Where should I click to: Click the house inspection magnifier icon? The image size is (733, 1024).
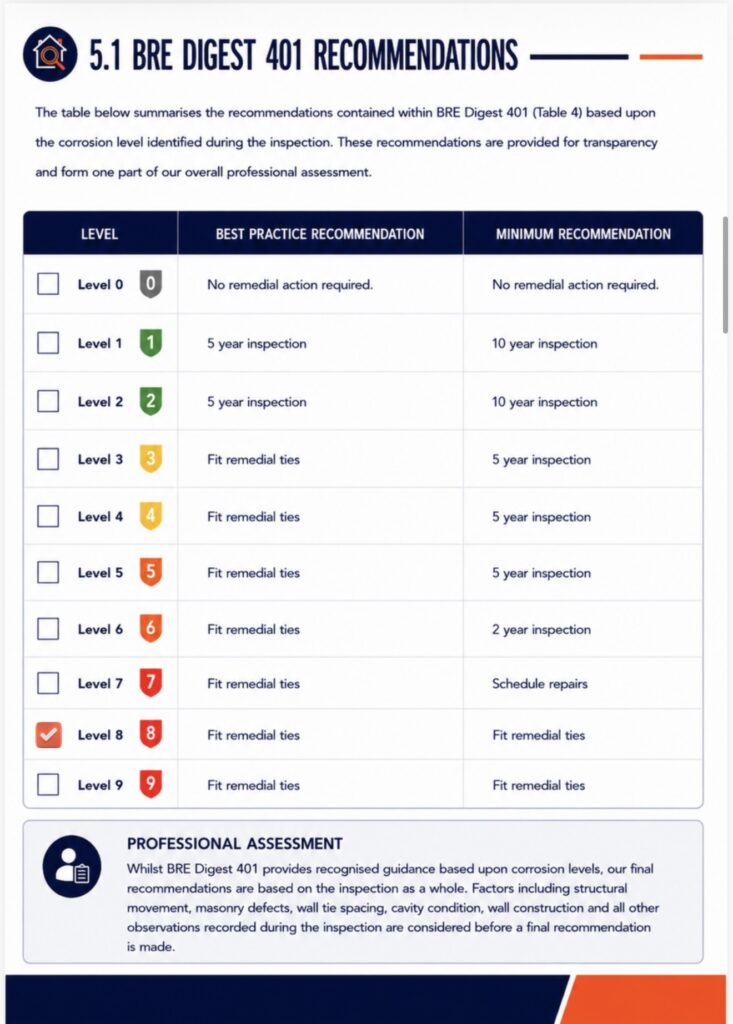(x=50, y=54)
